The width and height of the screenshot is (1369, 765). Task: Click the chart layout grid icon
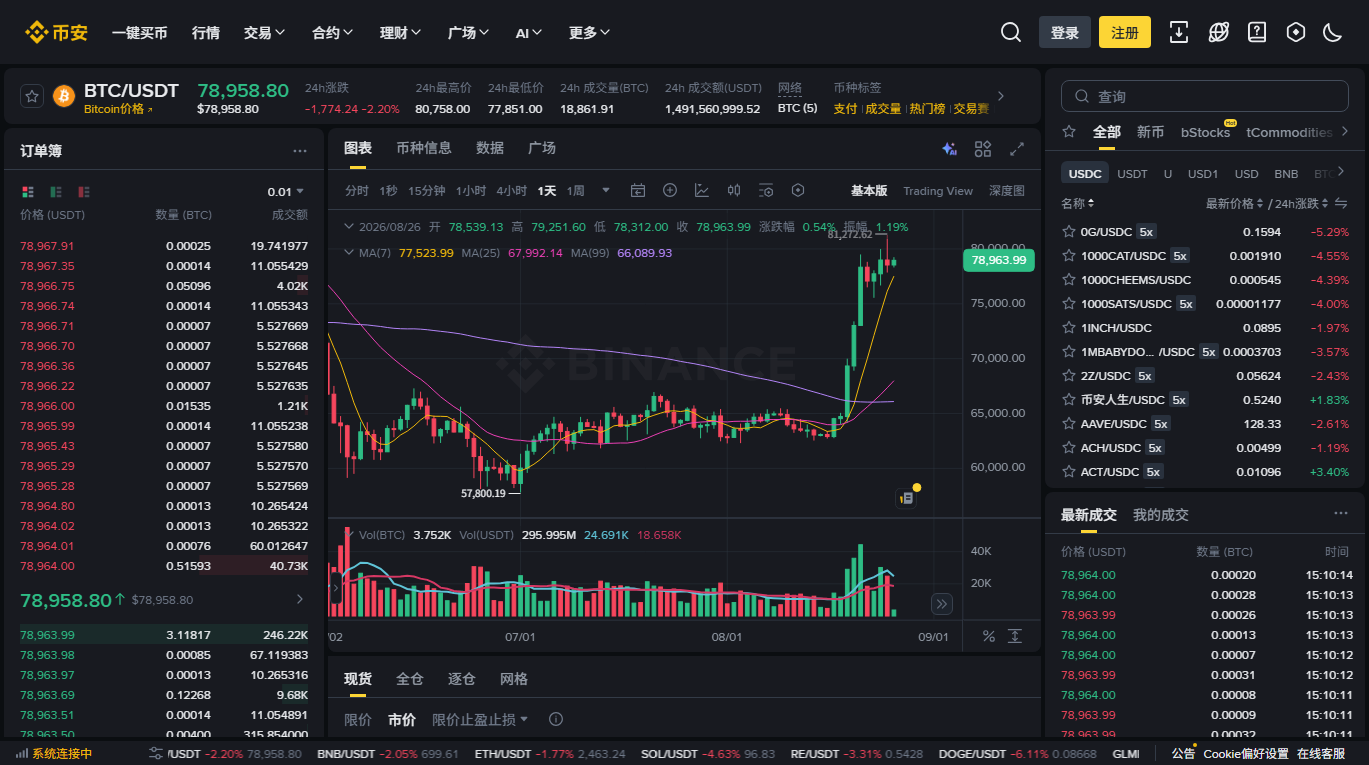pyautogui.click(x=983, y=149)
